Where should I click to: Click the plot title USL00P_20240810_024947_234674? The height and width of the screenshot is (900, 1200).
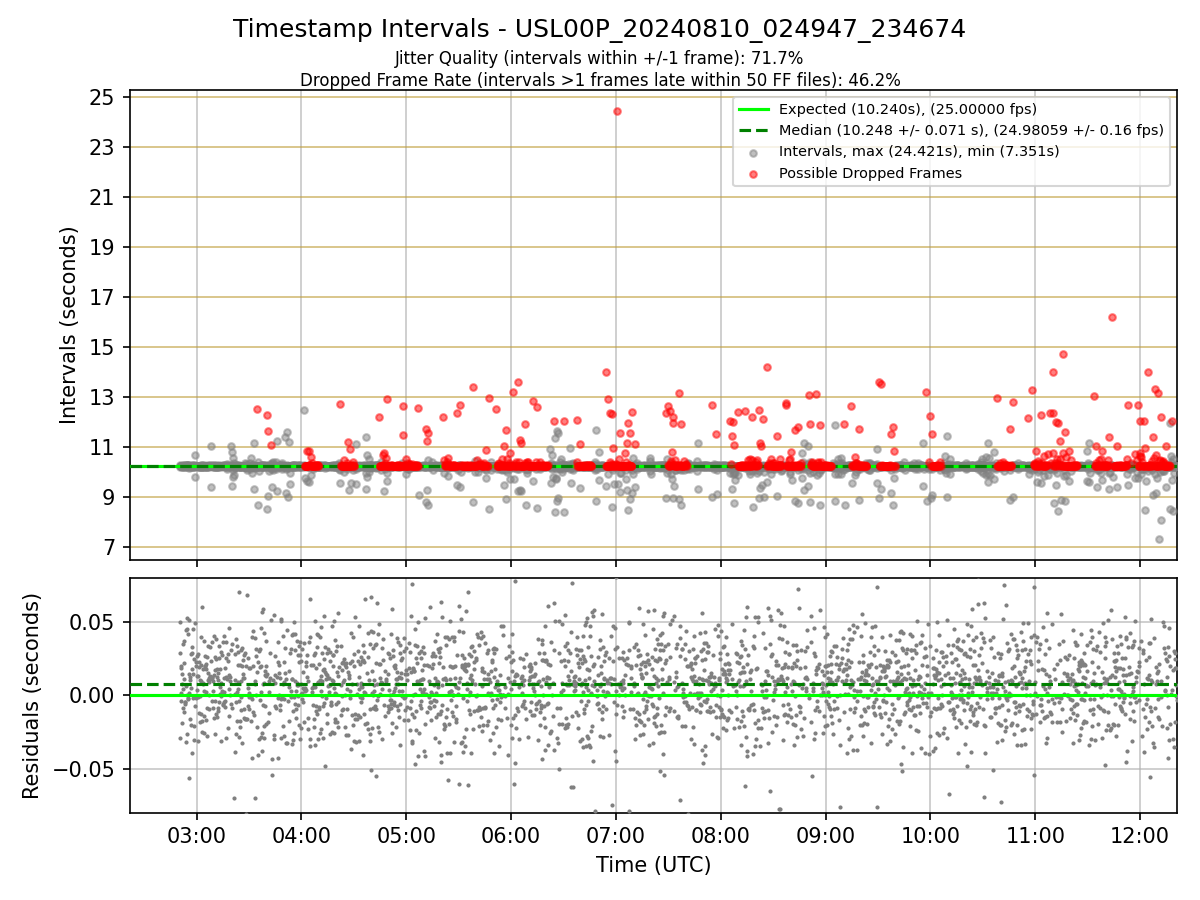600,29
